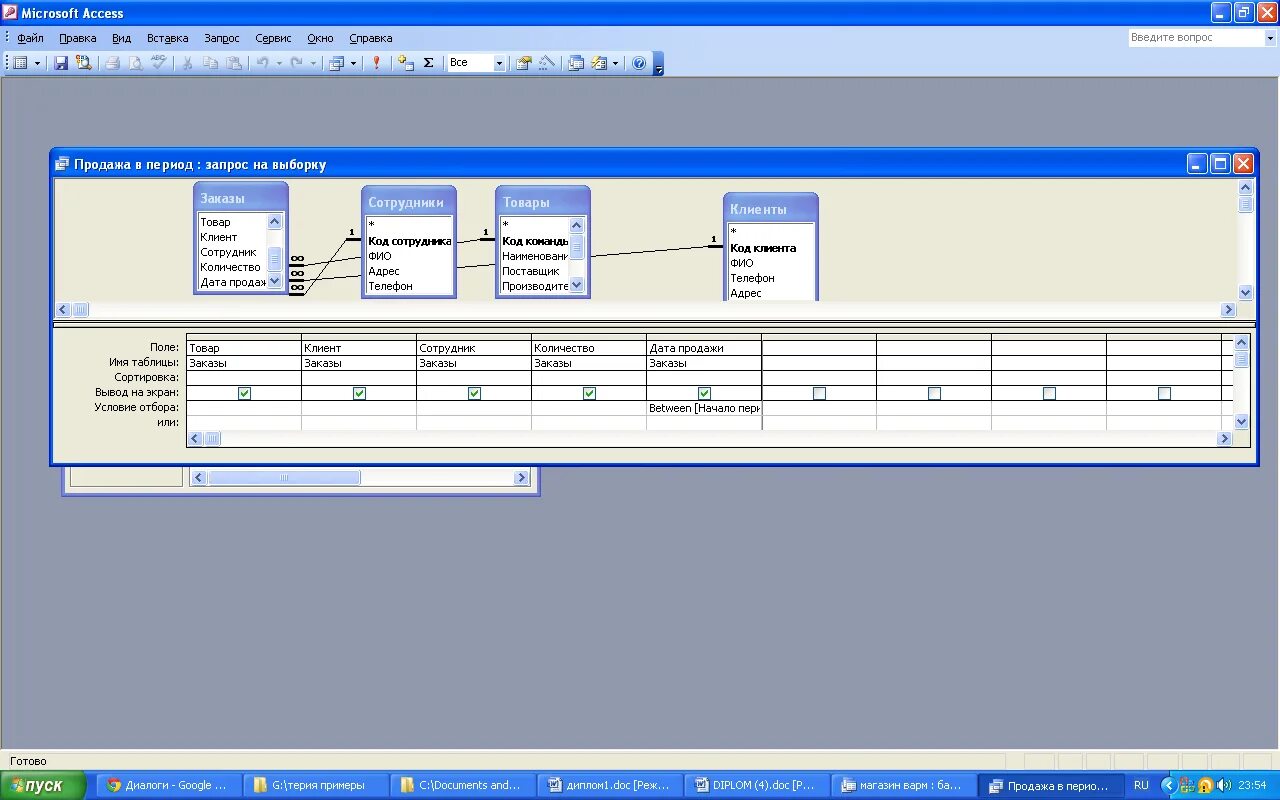Image resolution: width=1280 pixels, height=800 pixels.
Task: Open the Вид menu
Action: (x=121, y=38)
